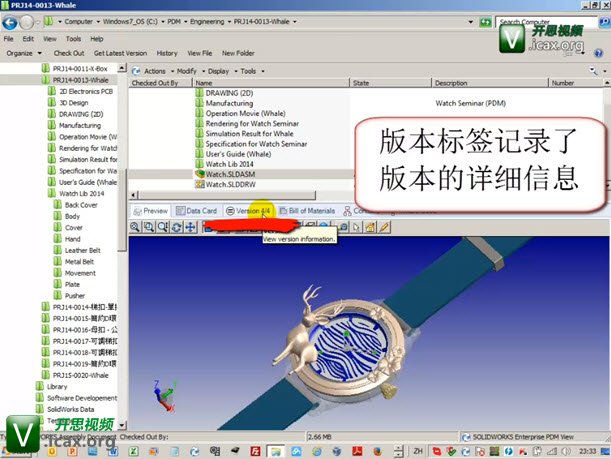Click the help question mark icon

599,53
